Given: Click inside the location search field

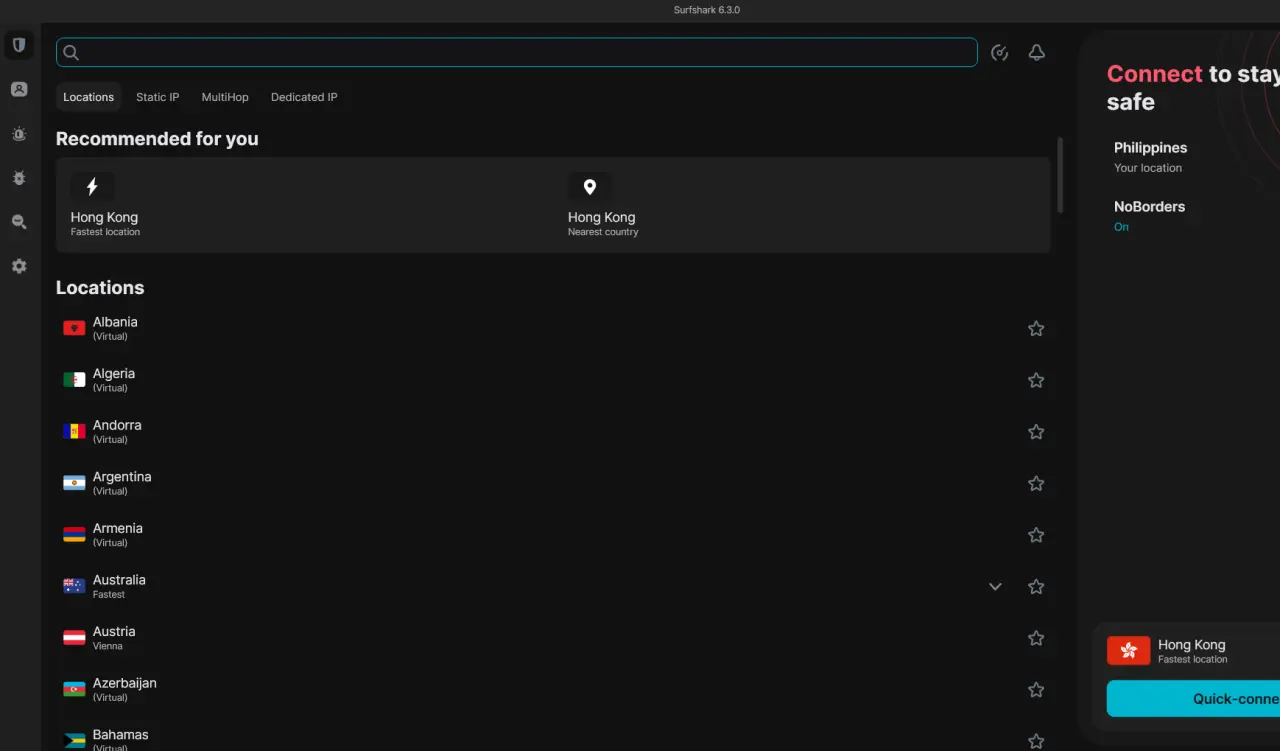Looking at the screenshot, I should point(517,53).
